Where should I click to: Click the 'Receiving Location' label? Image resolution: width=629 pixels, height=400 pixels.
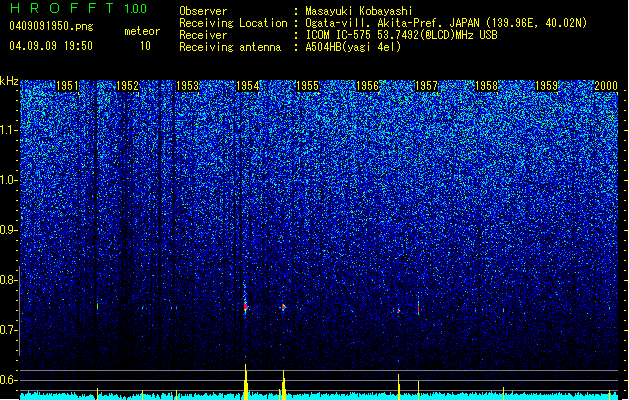point(233,23)
